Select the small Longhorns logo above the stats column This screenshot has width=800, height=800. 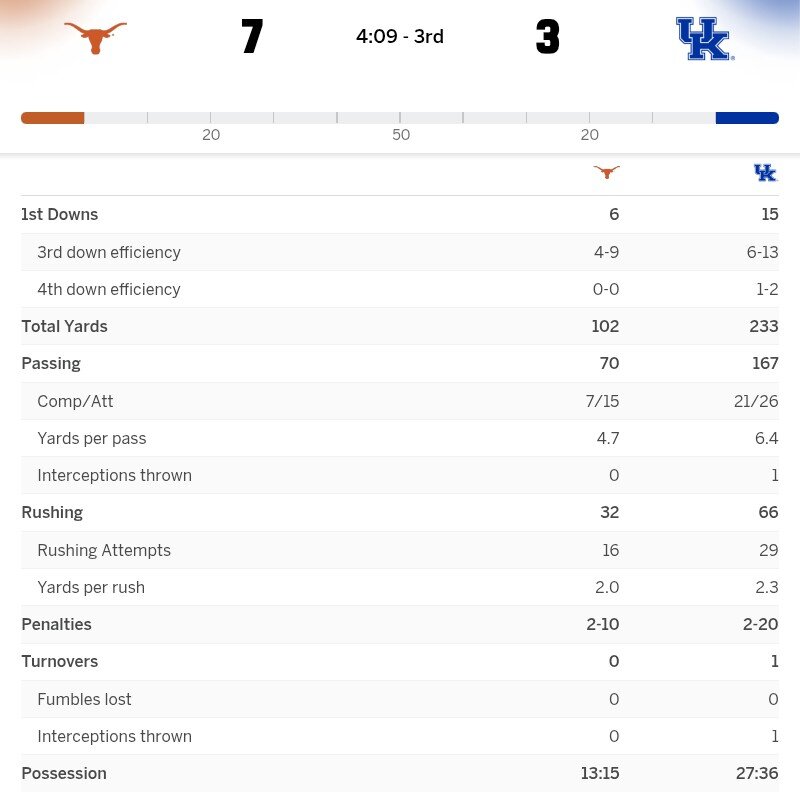(x=606, y=172)
